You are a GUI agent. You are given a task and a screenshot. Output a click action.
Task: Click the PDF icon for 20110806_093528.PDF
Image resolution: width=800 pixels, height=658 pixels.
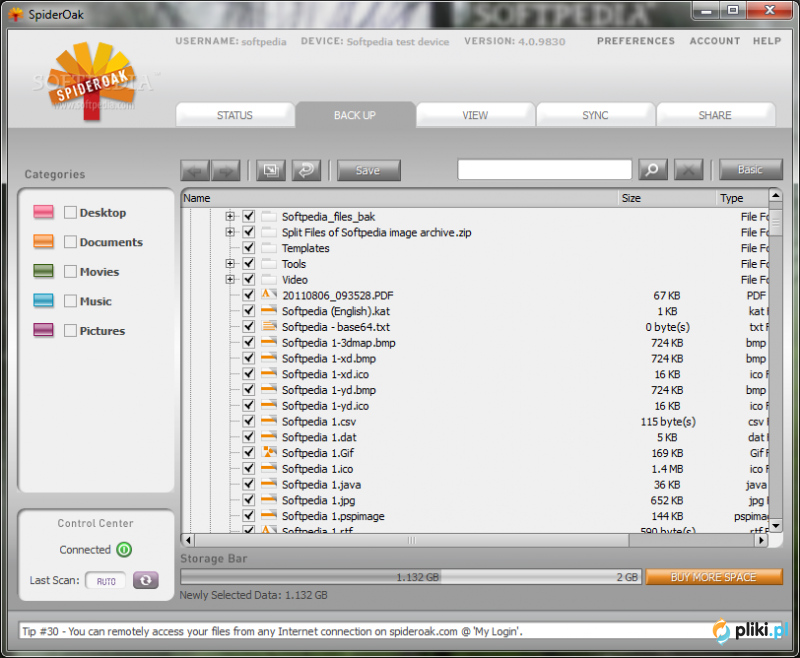click(x=269, y=295)
